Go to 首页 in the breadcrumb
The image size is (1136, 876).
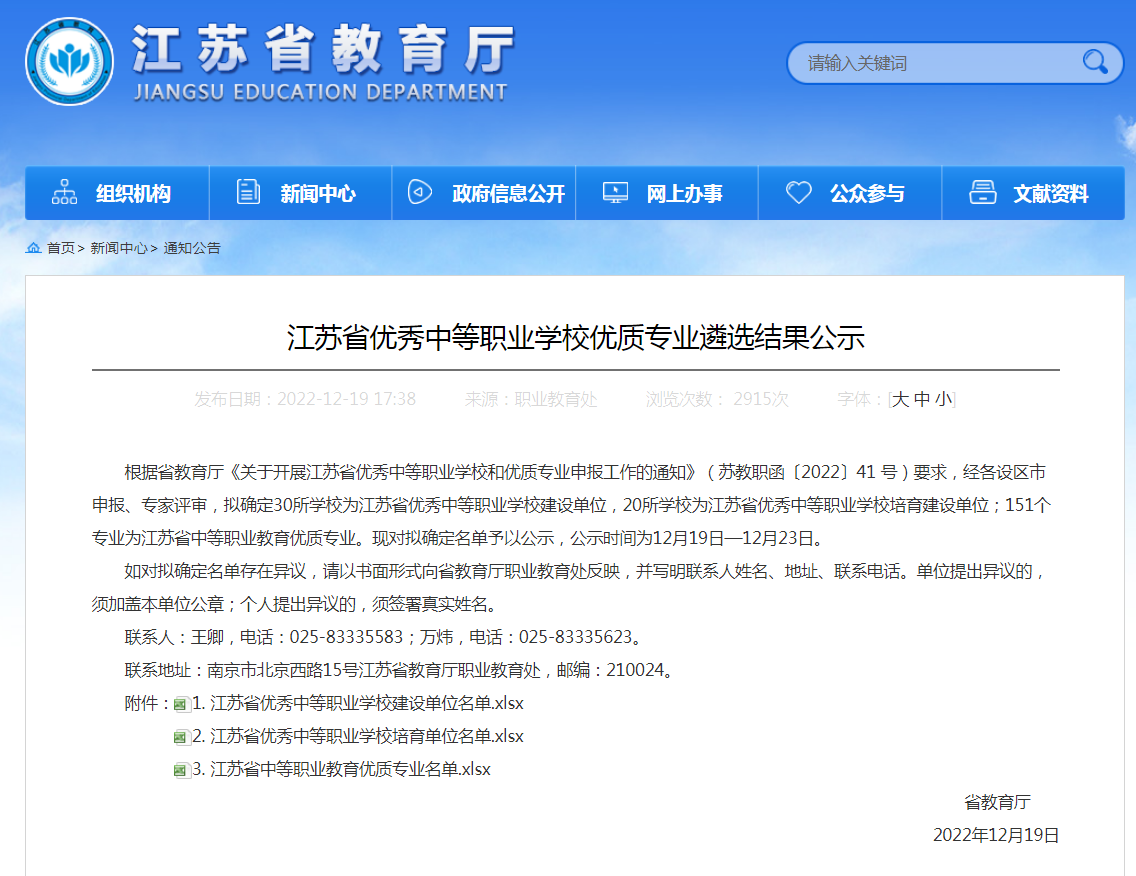pyautogui.click(x=61, y=248)
